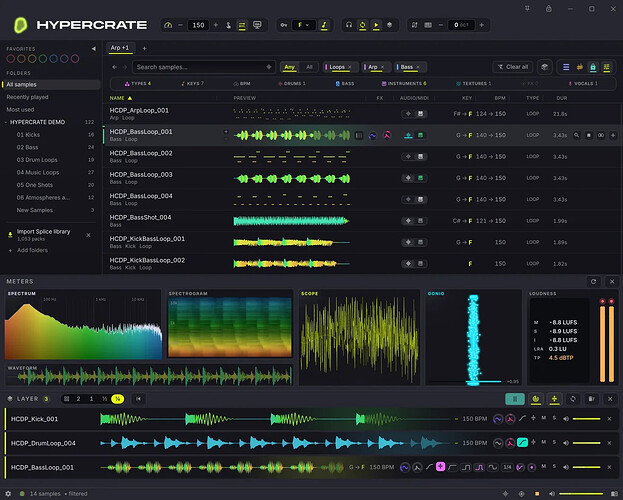Viewport: 623px width, 500px height.
Task: Open the Recently played folder
Action: coord(27,97)
